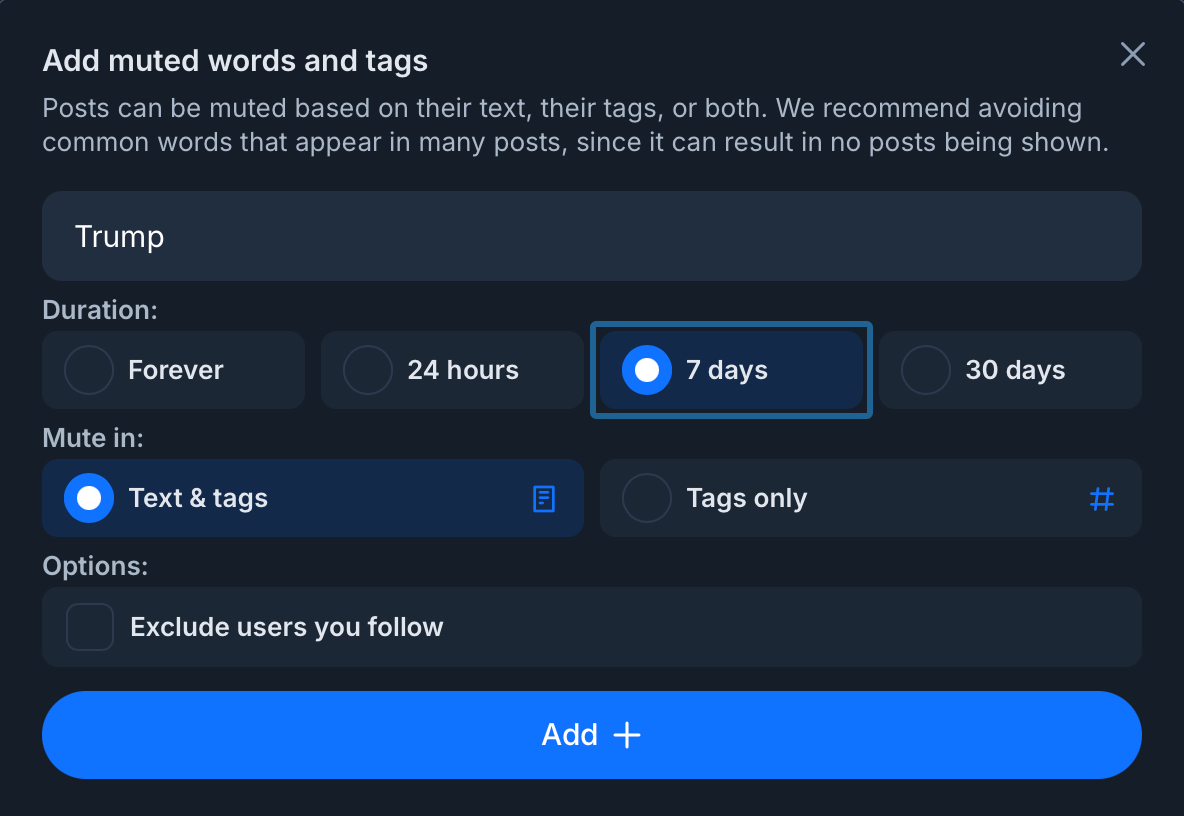This screenshot has height=816, width=1184.
Task: Click the page icon in Text & tags
Action: click(543, 498)
